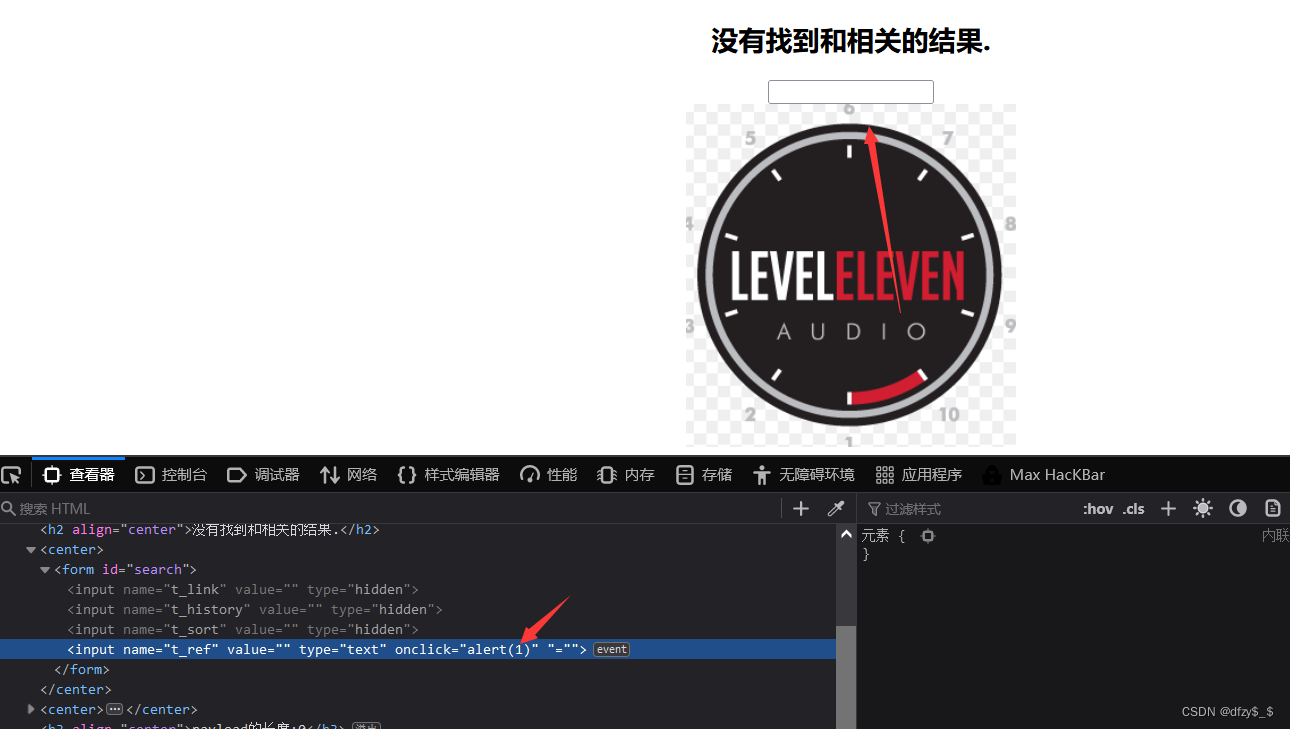Collapse the <form id="search"> node

(x=45, y=570)
